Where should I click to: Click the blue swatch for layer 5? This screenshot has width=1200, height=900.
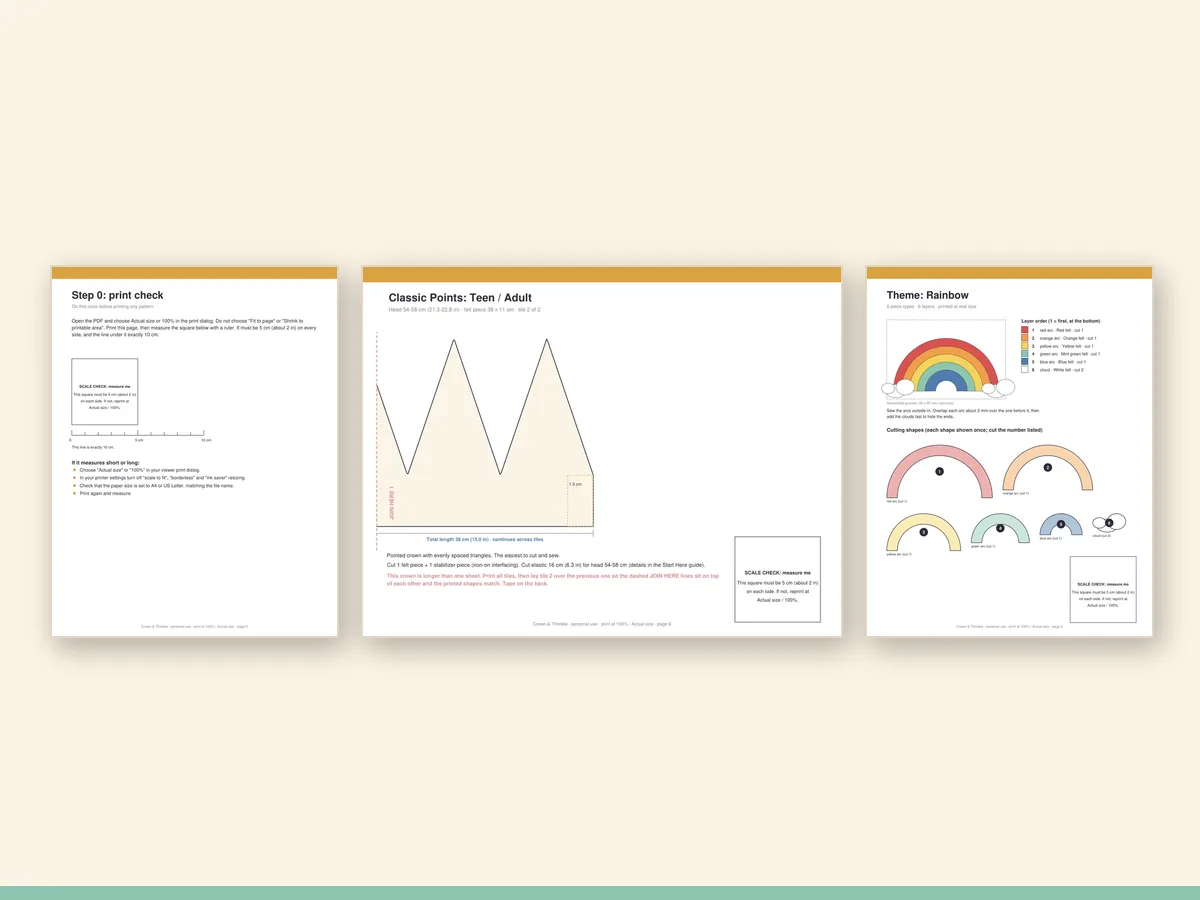(1024, 361)
